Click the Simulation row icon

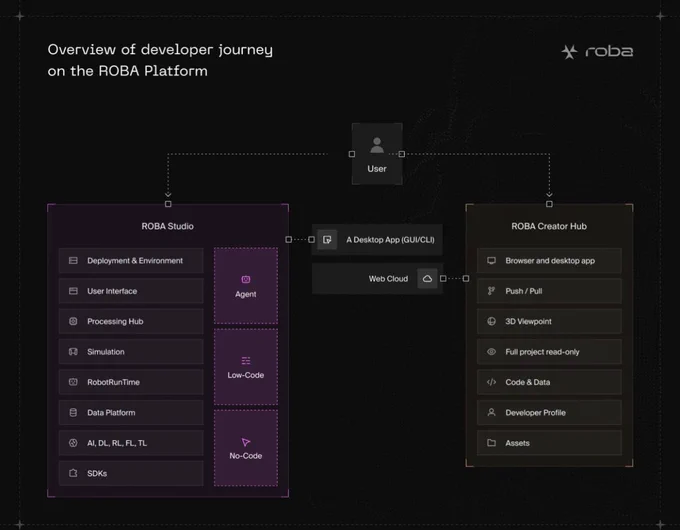coord(73,351)
